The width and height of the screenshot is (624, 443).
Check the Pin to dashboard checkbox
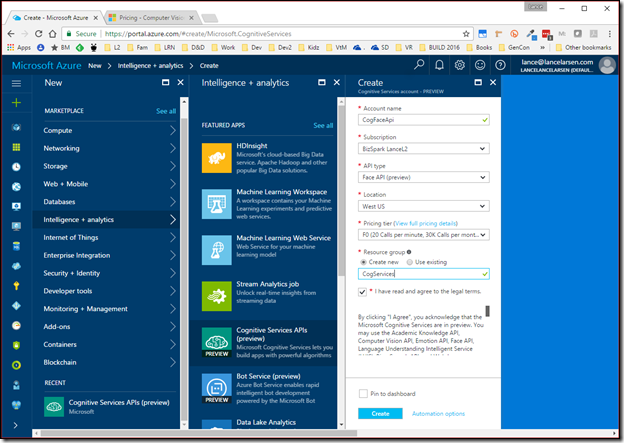pos(363,394)
